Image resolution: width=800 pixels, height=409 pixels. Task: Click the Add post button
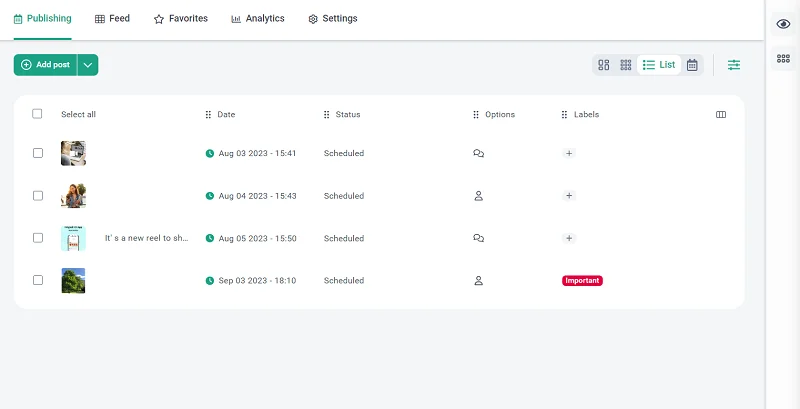[45, 65]
